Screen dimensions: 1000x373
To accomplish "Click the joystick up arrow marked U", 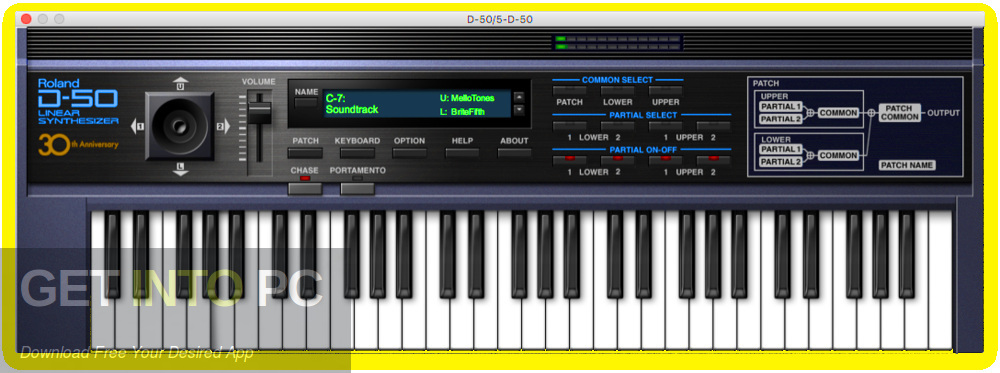I will coord(180,85).
